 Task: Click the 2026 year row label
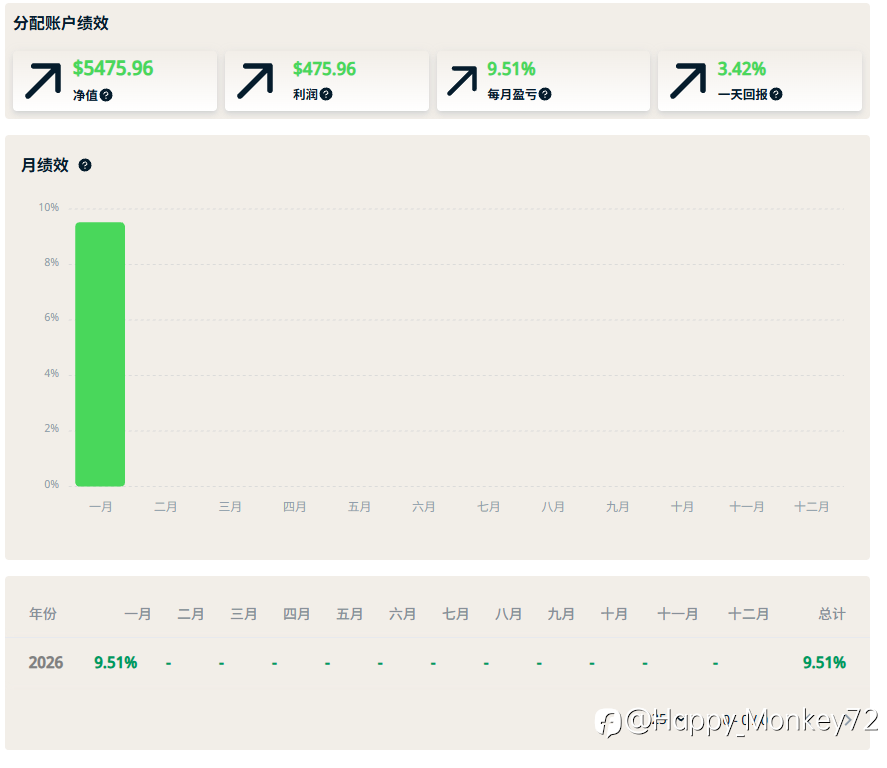pyautogui.click(x=46, y=662)
